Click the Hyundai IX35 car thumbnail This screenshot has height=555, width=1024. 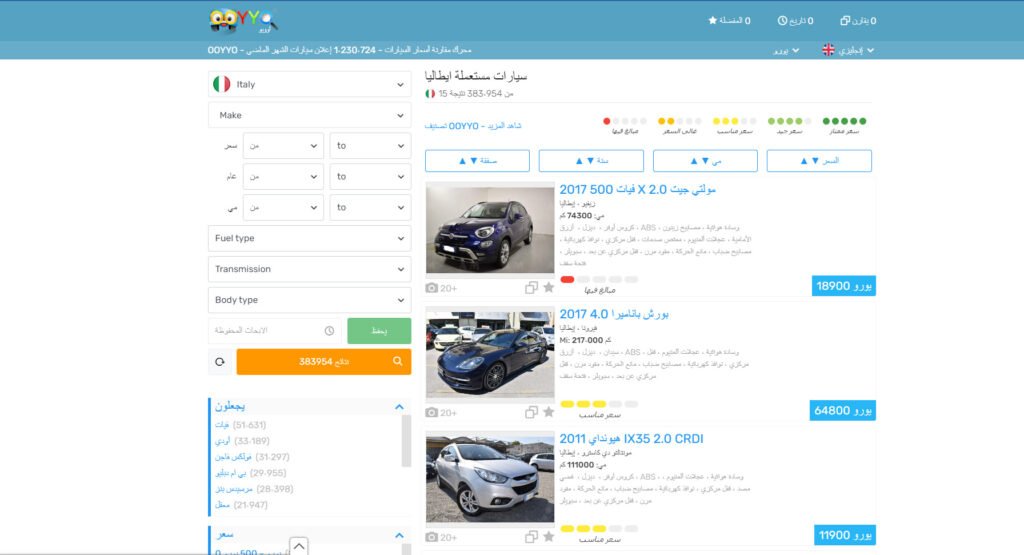tap(489, 478)
